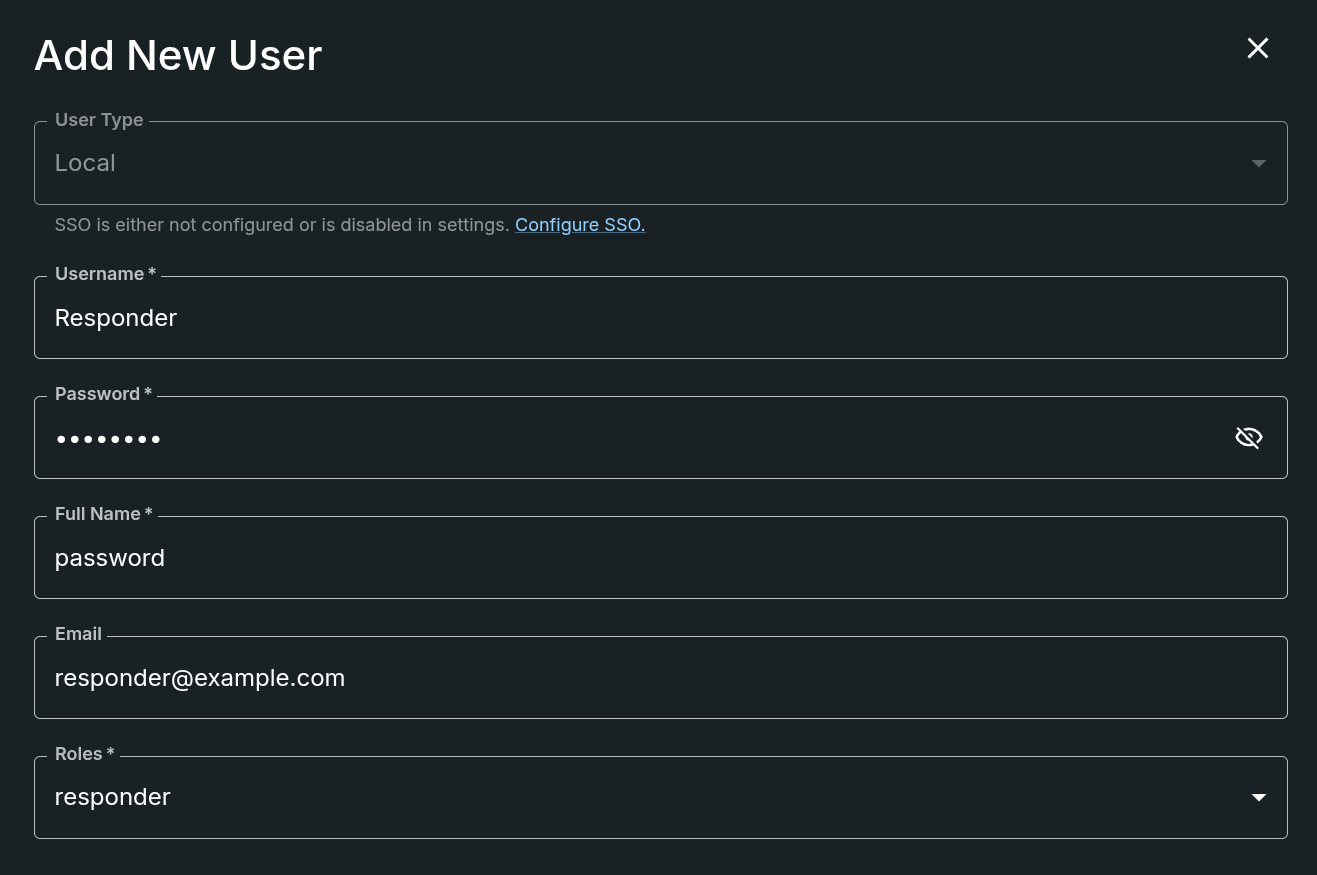The height and width of the screenshot is (875, 1317).
Task: Open the Configure SSO link
Action: coord(580,225)
